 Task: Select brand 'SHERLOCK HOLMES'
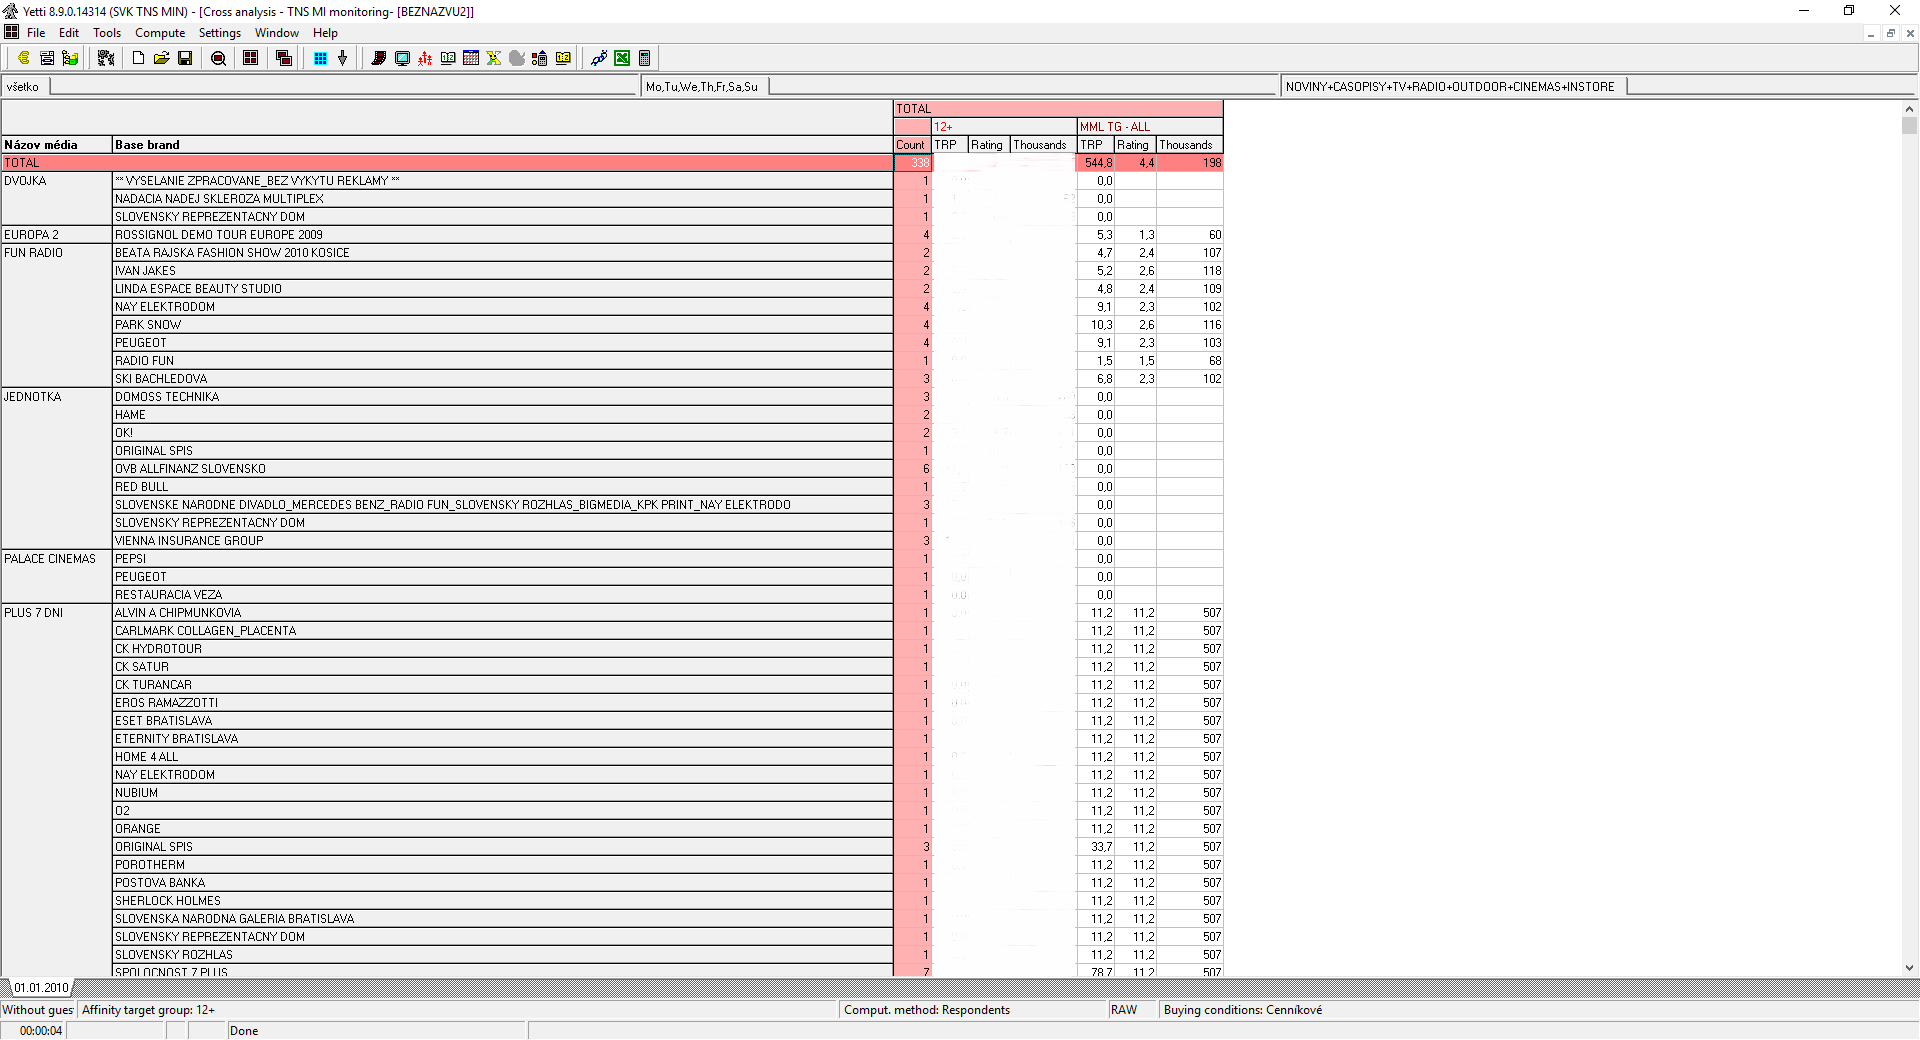tap(502, 901)
